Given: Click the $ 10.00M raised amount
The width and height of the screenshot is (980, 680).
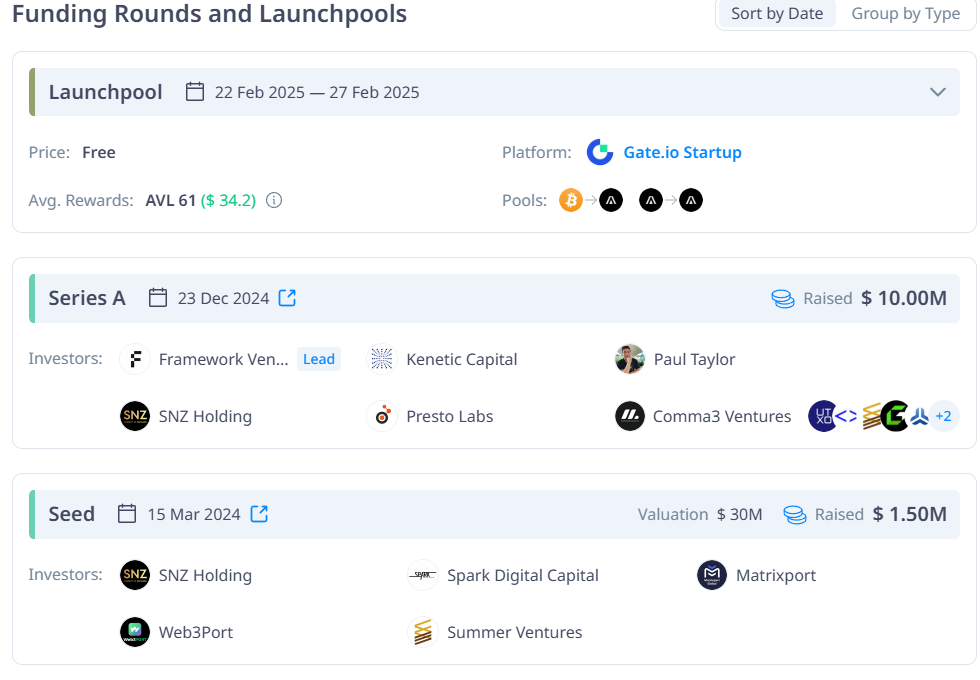Looking at the screenshot, I should [904, 298].
